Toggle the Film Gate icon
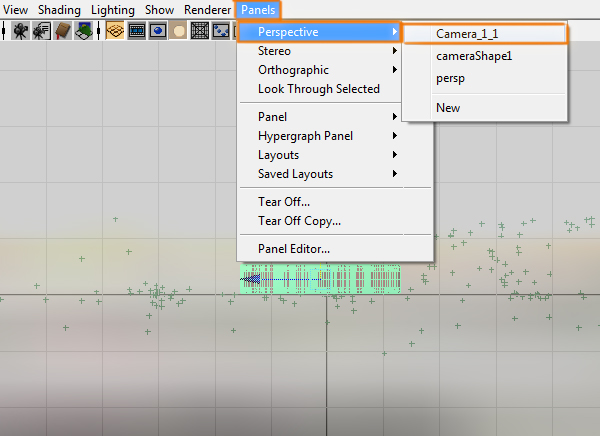This screenshot has width=600, height=436. pos(137,31)
